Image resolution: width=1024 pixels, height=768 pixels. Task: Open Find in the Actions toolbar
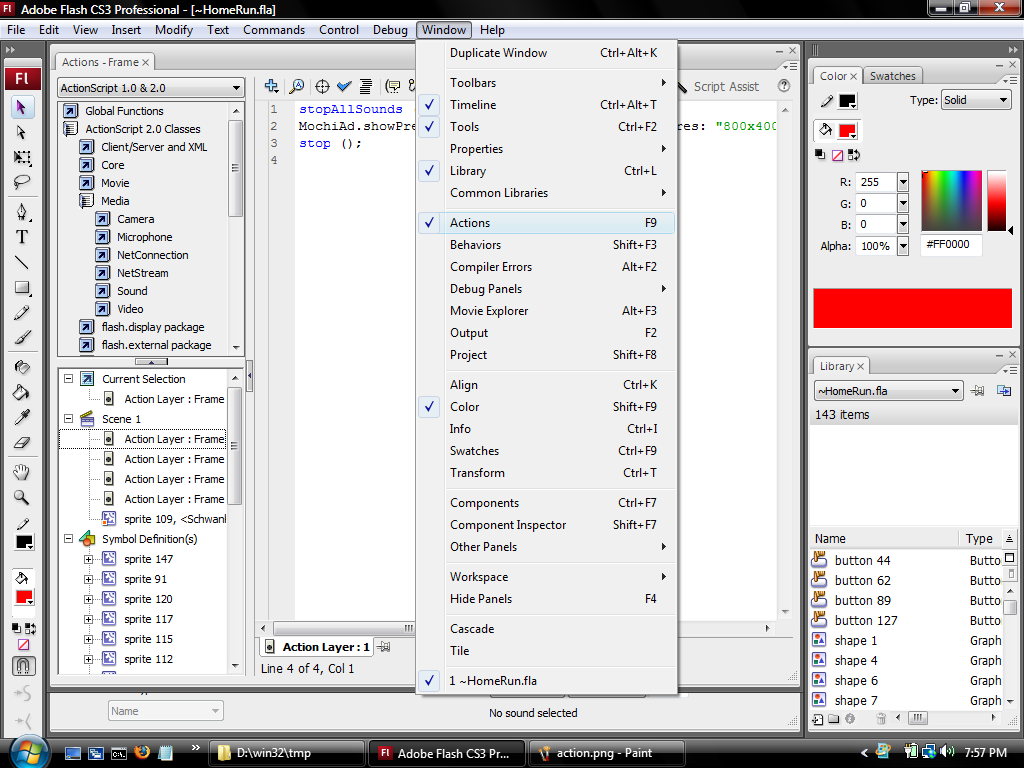(296, 86)
